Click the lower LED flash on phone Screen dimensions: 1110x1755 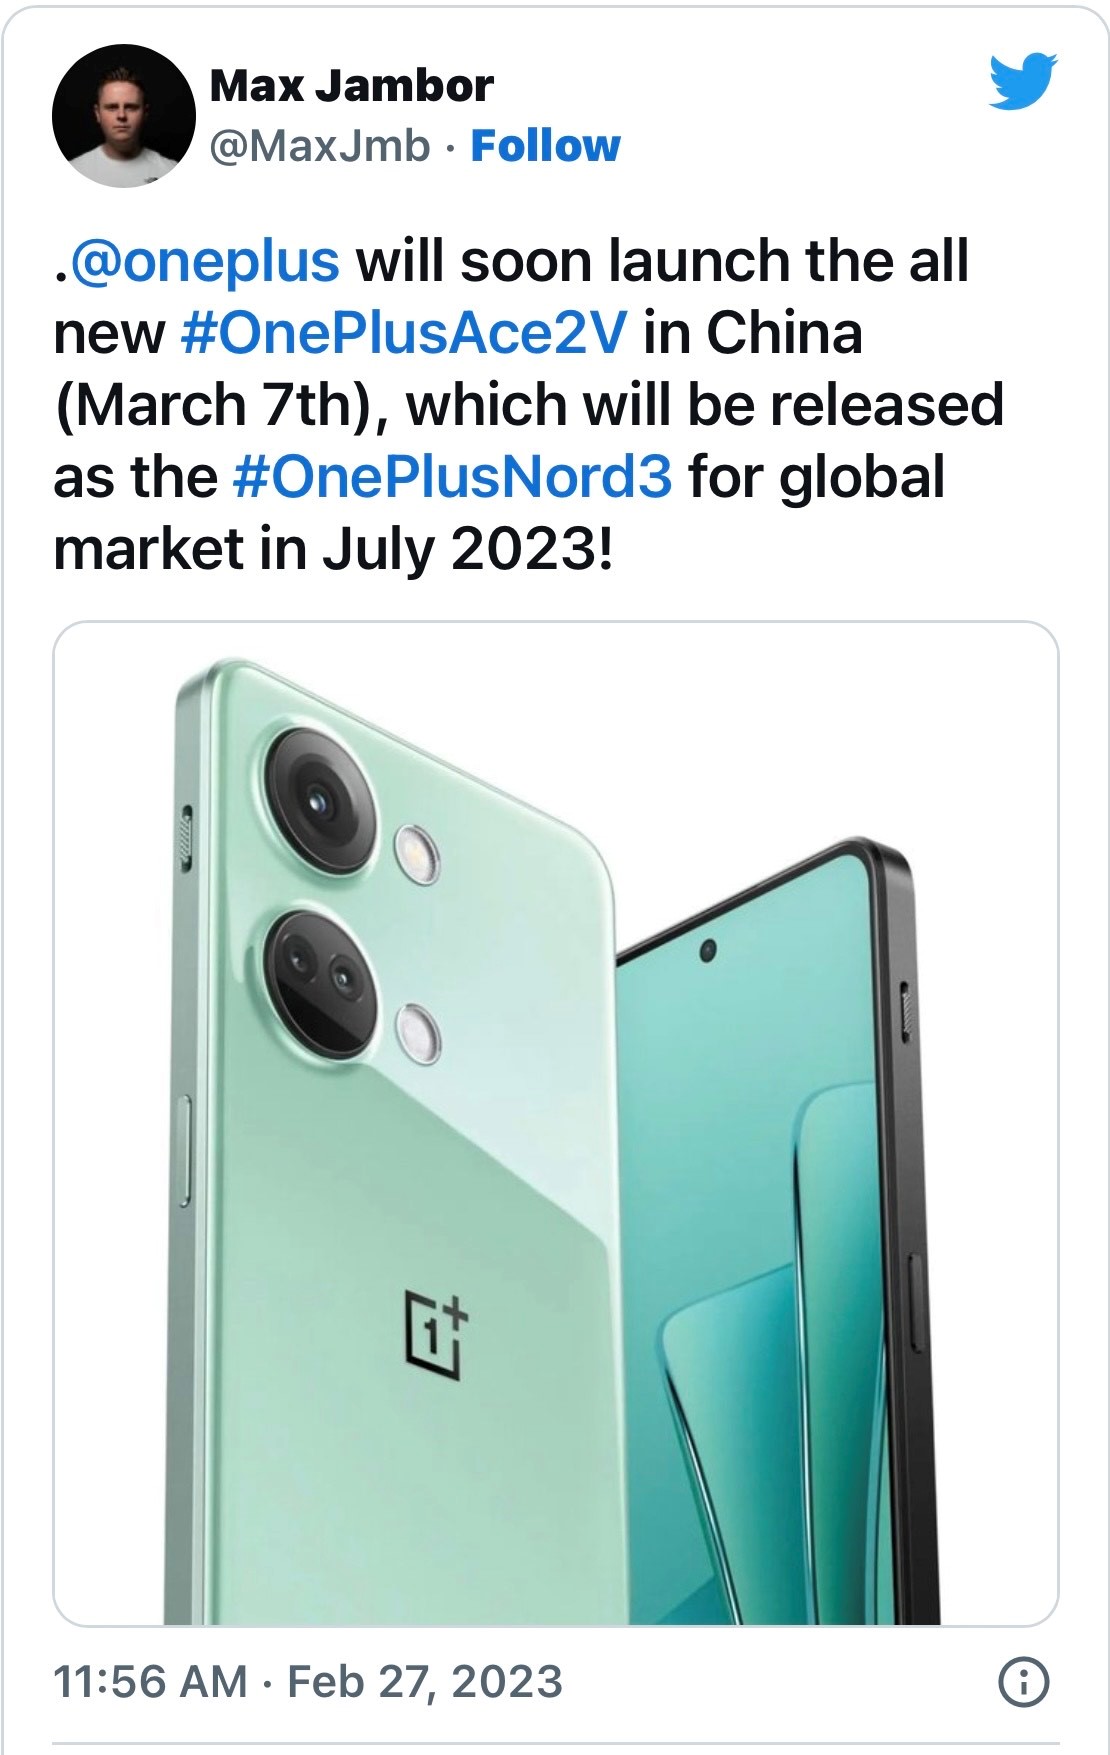(x=417, y=1033)
